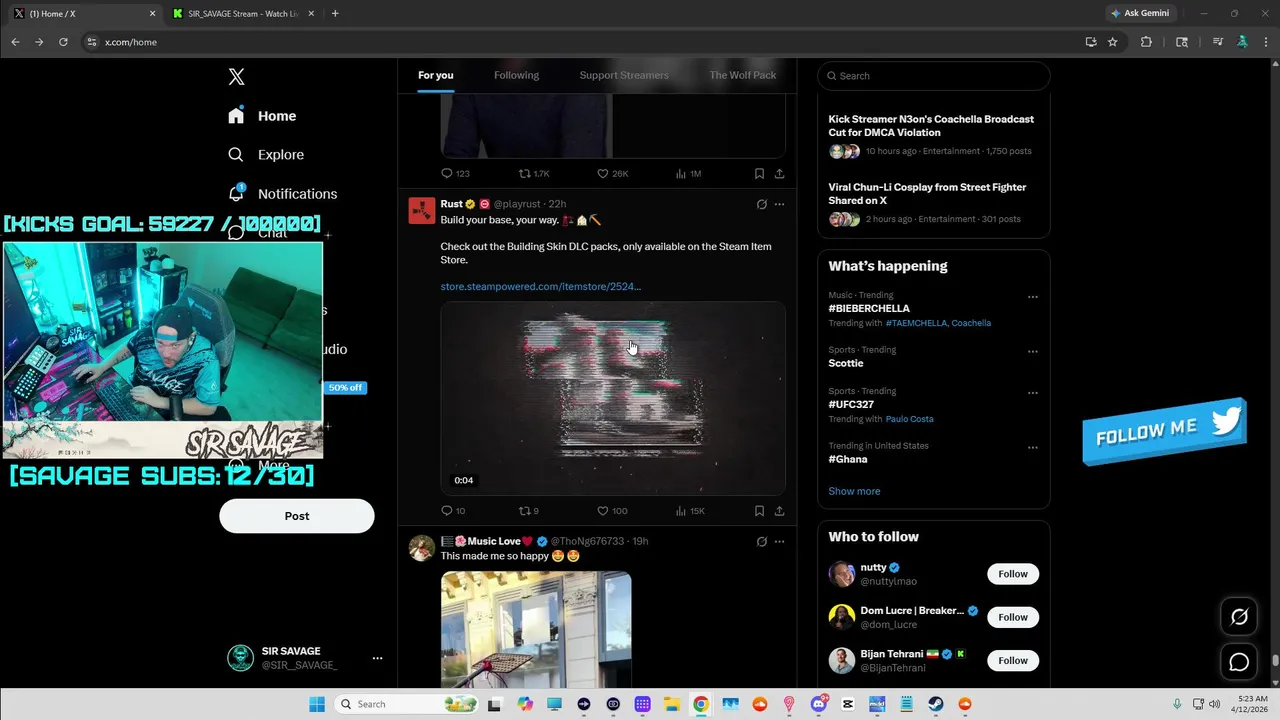Open Windows Start menu
The height and width of the screenshot is (720, 1280).
[x=316, y=704]
